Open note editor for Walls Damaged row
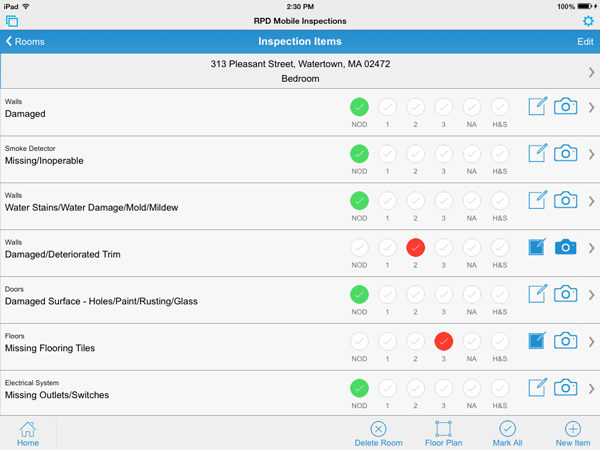This screenshot has height=450, width=600. pyautogui.click(x=538, y=106)
